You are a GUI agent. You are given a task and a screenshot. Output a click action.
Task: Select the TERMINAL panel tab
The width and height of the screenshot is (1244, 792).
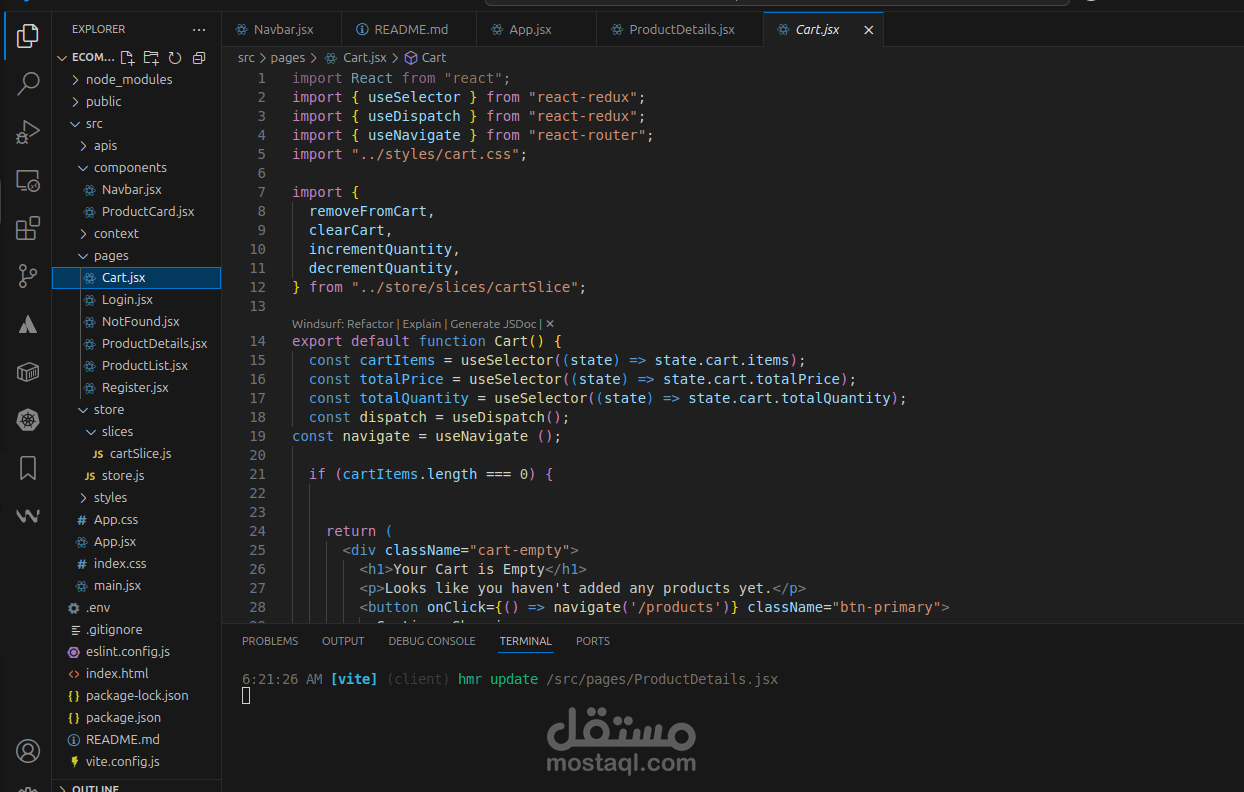526,641
